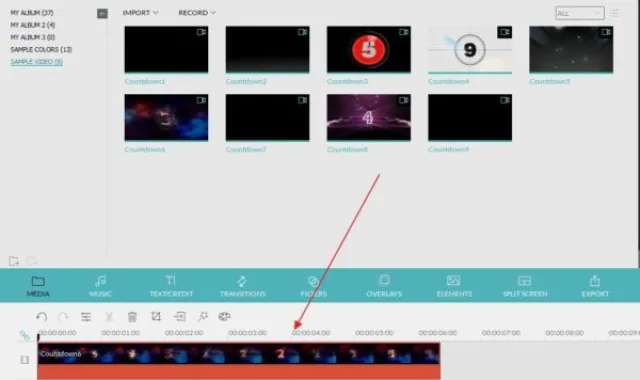The width and height of the screenshot is (640, 380).
Task: Delete selected clip with trash icon
Action: pos(132,317)
